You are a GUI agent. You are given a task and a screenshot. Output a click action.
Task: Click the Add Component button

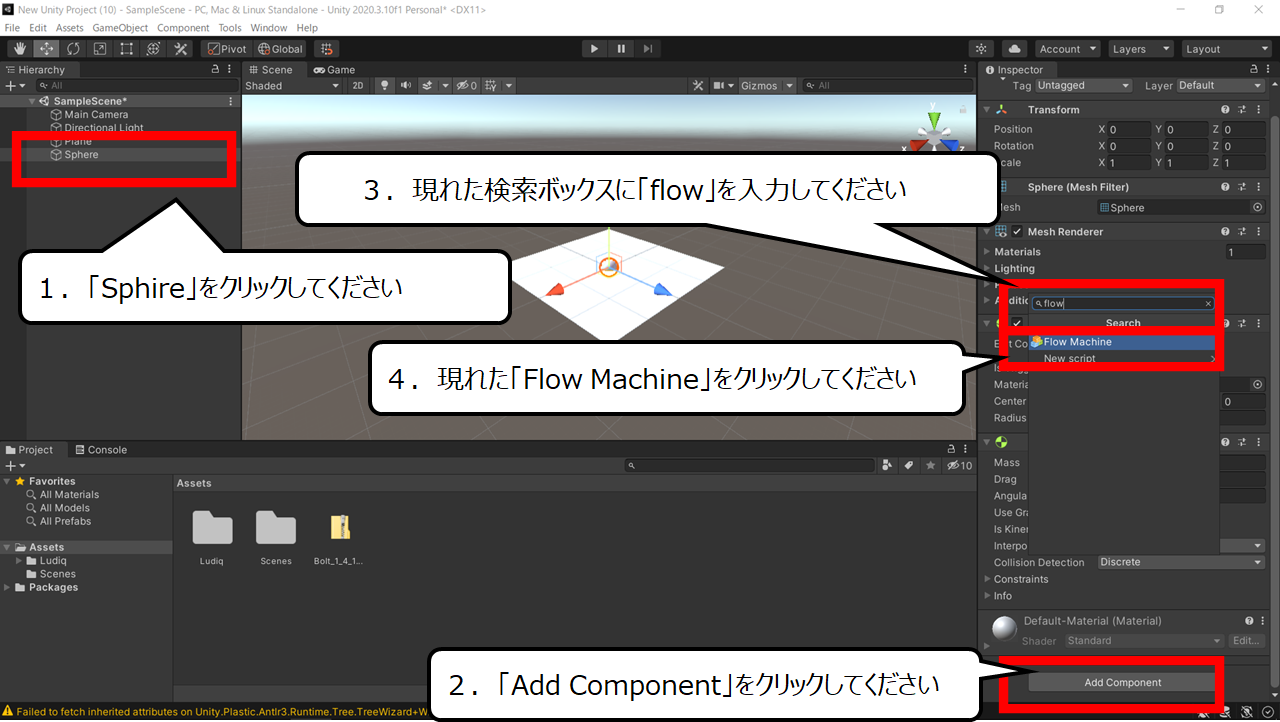point(1123,683)
